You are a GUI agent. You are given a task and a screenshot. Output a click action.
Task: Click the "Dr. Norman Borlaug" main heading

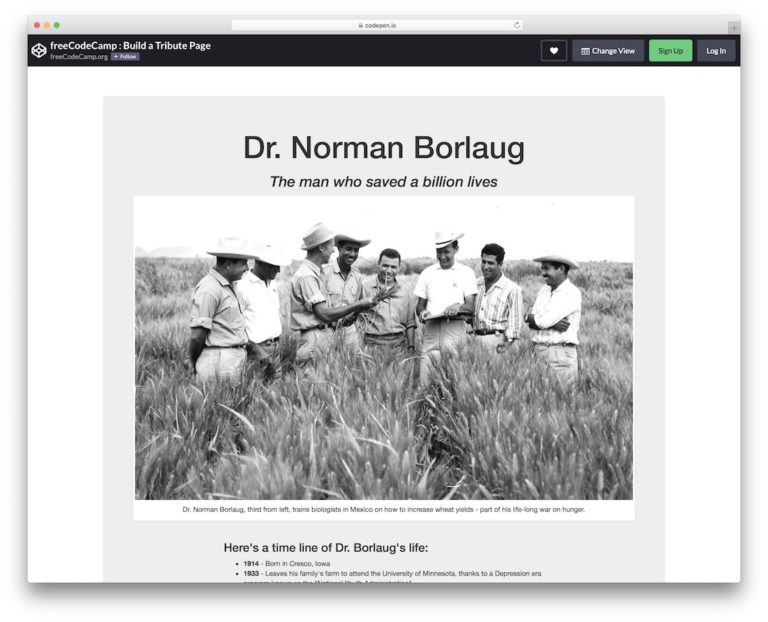(384, 148)
